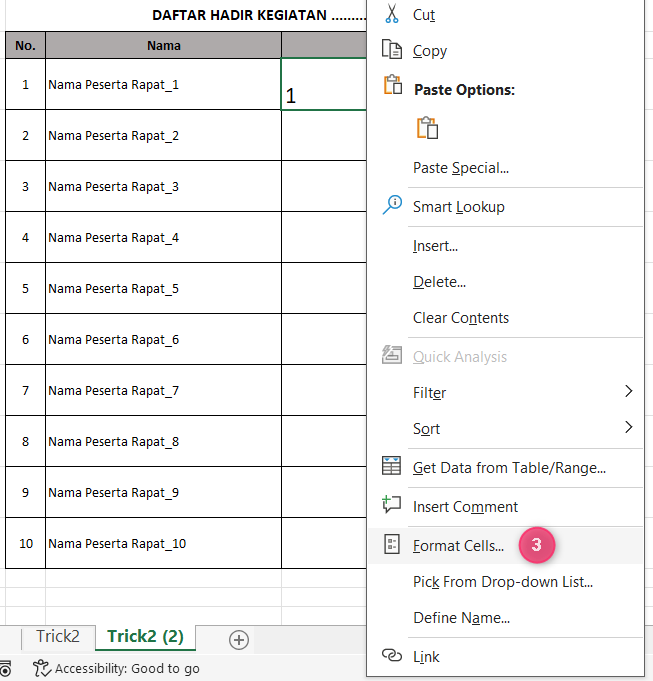Viewport: 653px width, 681px height.
Task: Switch to the Trick2 sheet tab
Action: tap(58, 636)
